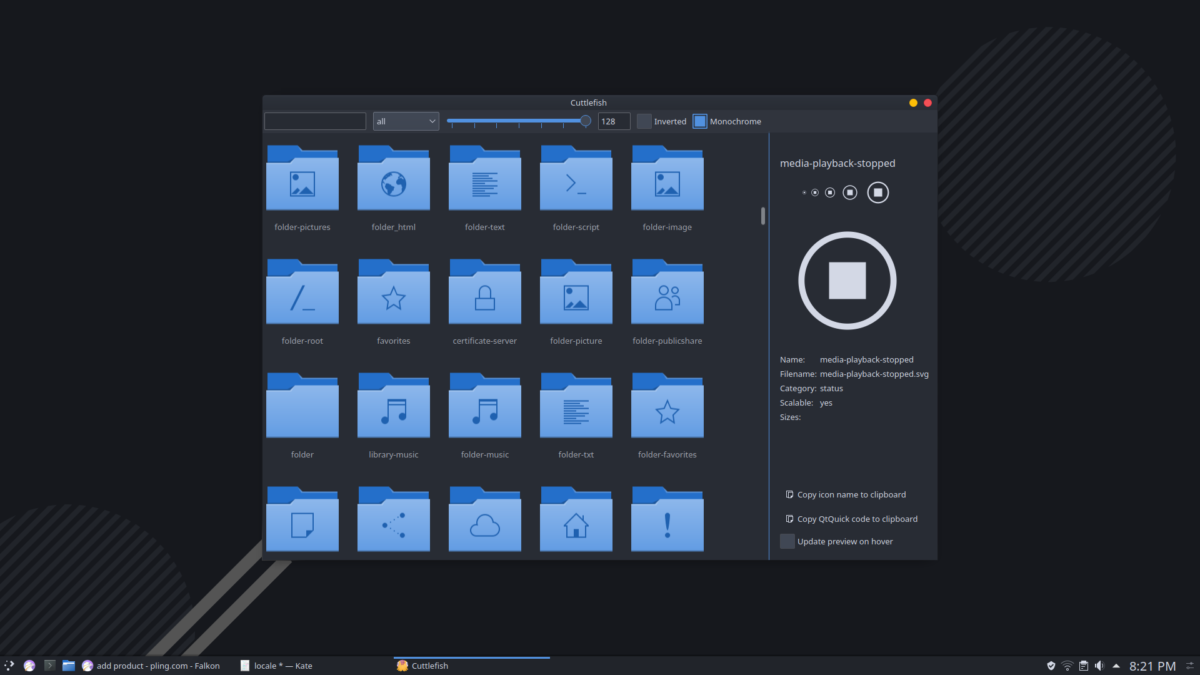Disable the Monochrome checkbox
The image size is (1200, 675).
[x=700, y=121]
